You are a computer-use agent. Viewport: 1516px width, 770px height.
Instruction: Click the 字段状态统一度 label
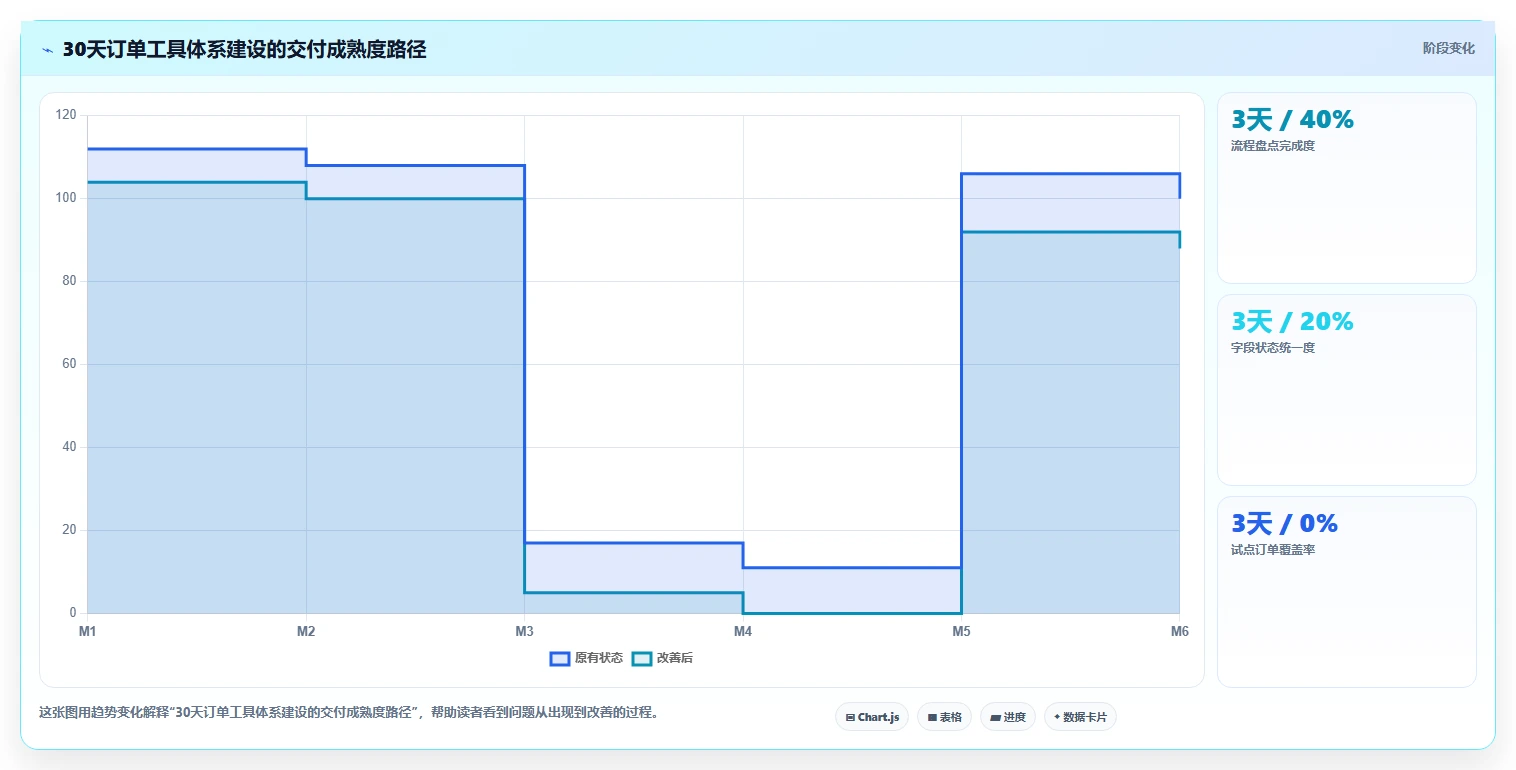[x=1272, y=348]
